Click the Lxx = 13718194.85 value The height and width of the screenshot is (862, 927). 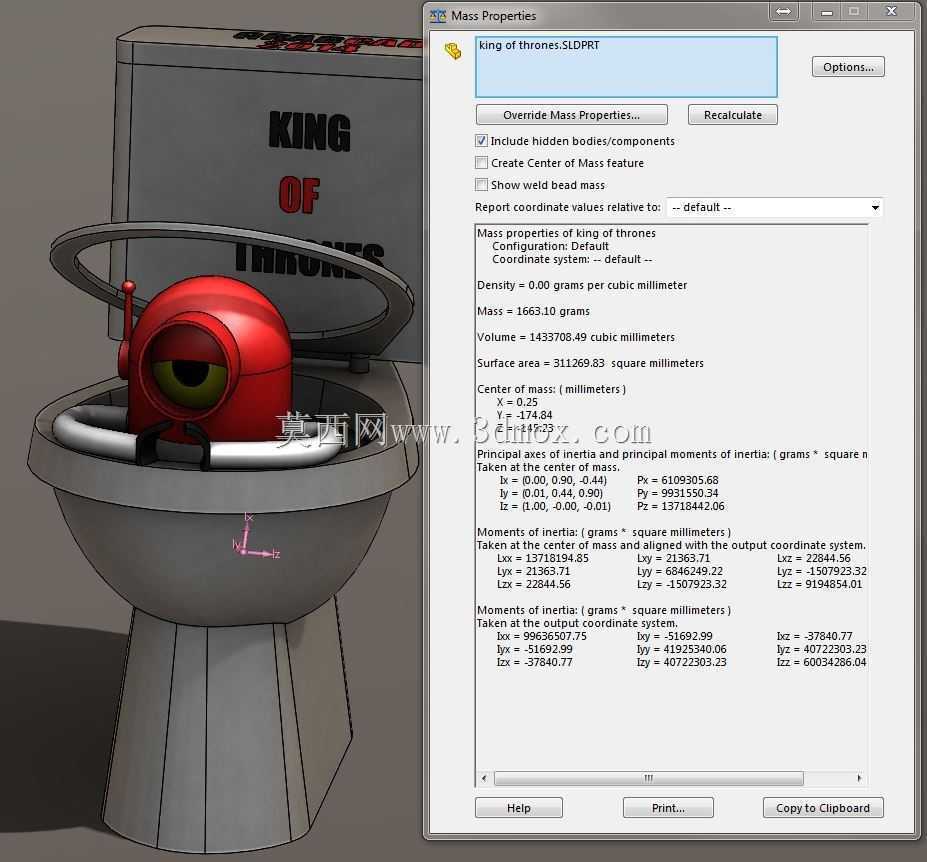pyautogui.click(x=543, y=558)
